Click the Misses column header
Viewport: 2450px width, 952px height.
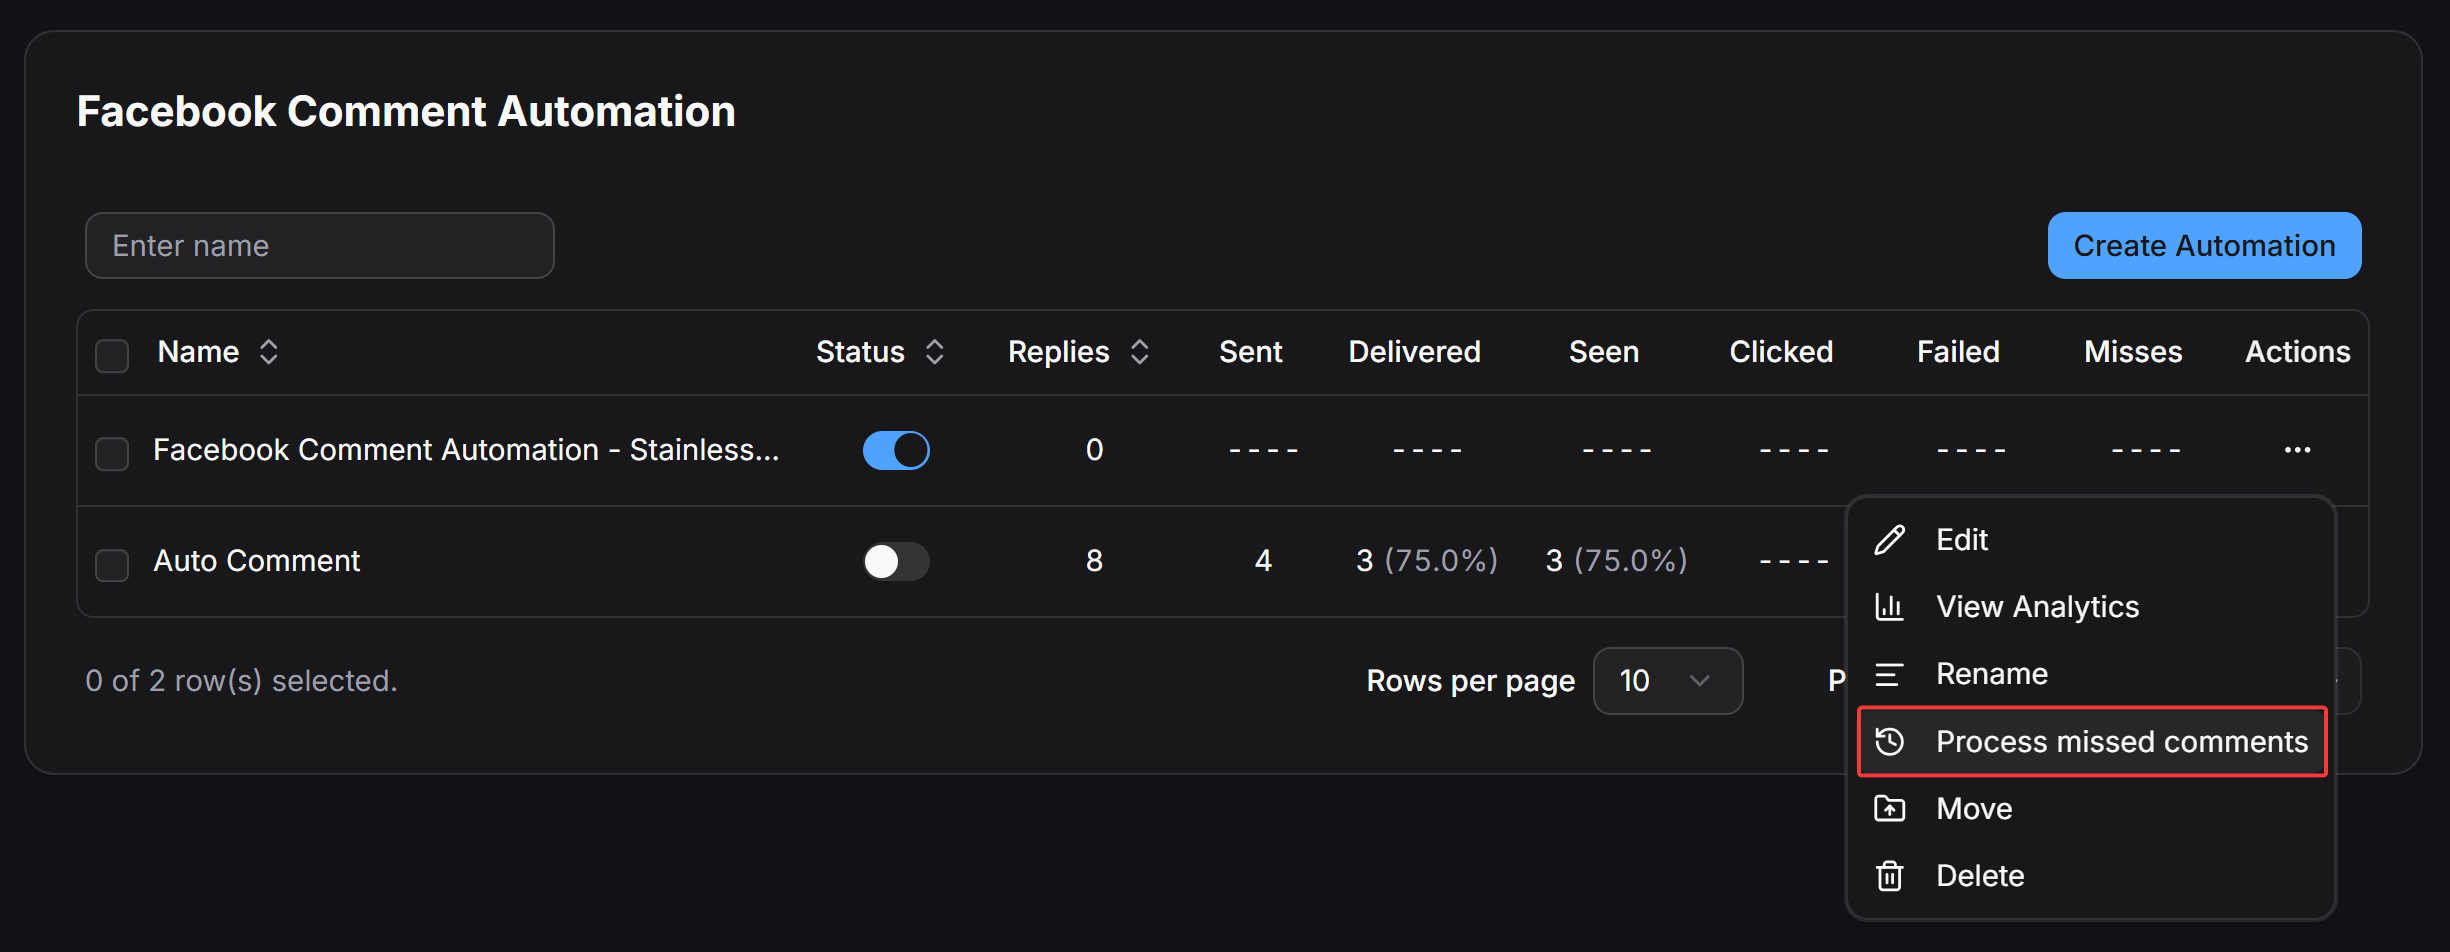2133,352
